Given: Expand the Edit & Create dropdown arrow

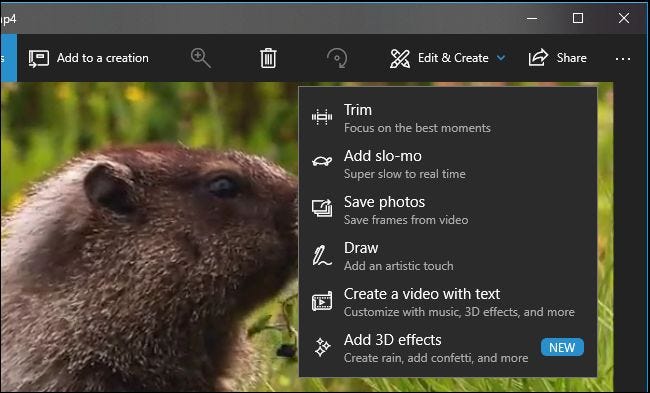Looking at the screenshot, I should (501, 58).
